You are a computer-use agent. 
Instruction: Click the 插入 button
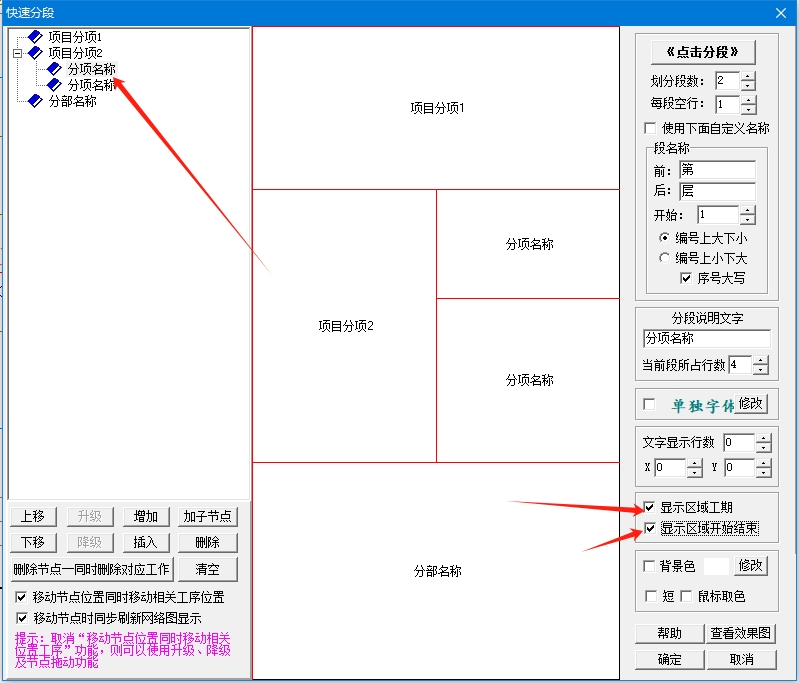click(x=146, y=542)
